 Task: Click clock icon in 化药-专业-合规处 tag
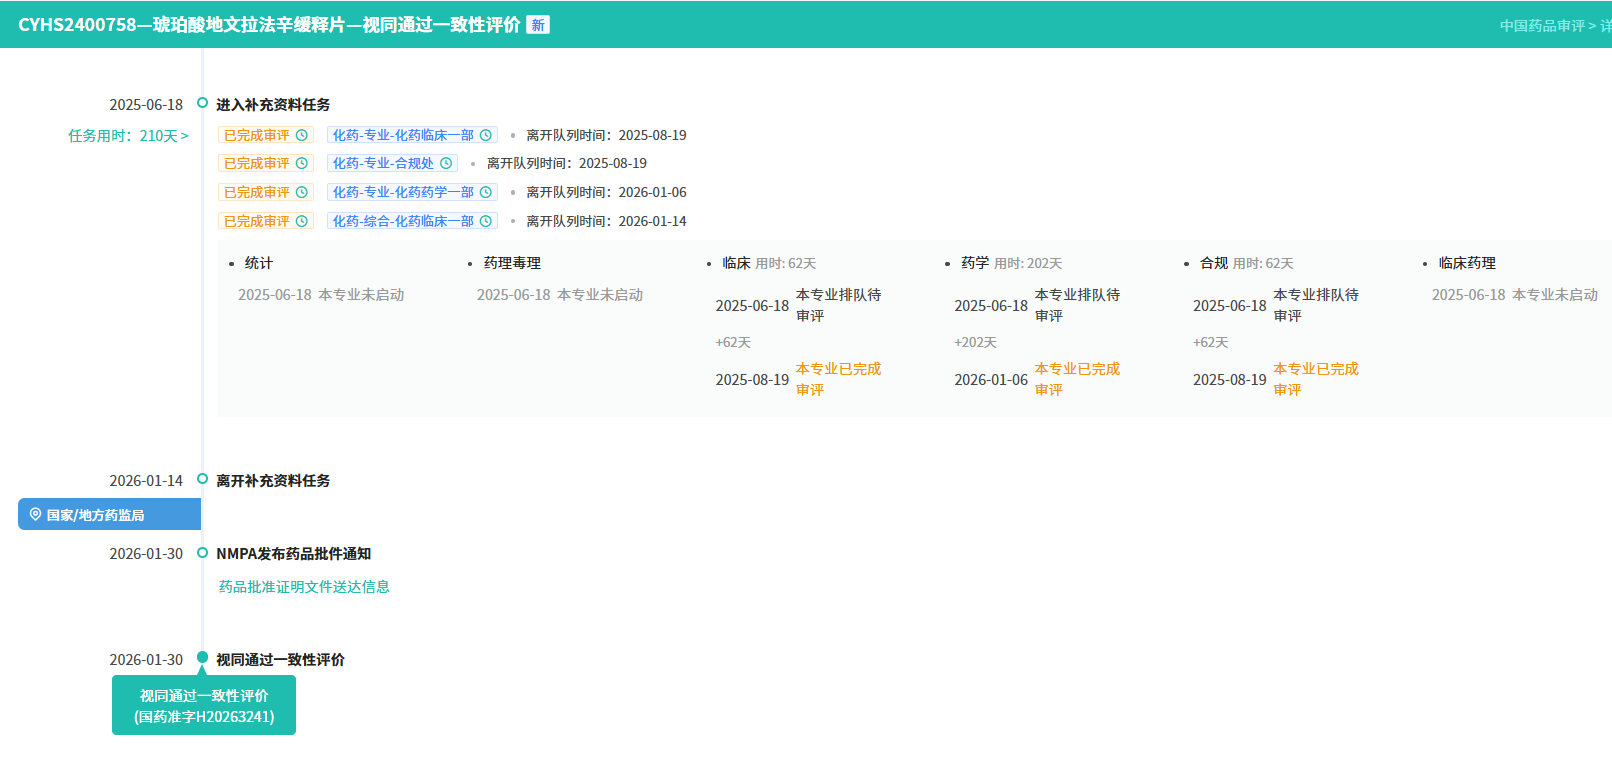click(446, 163)
